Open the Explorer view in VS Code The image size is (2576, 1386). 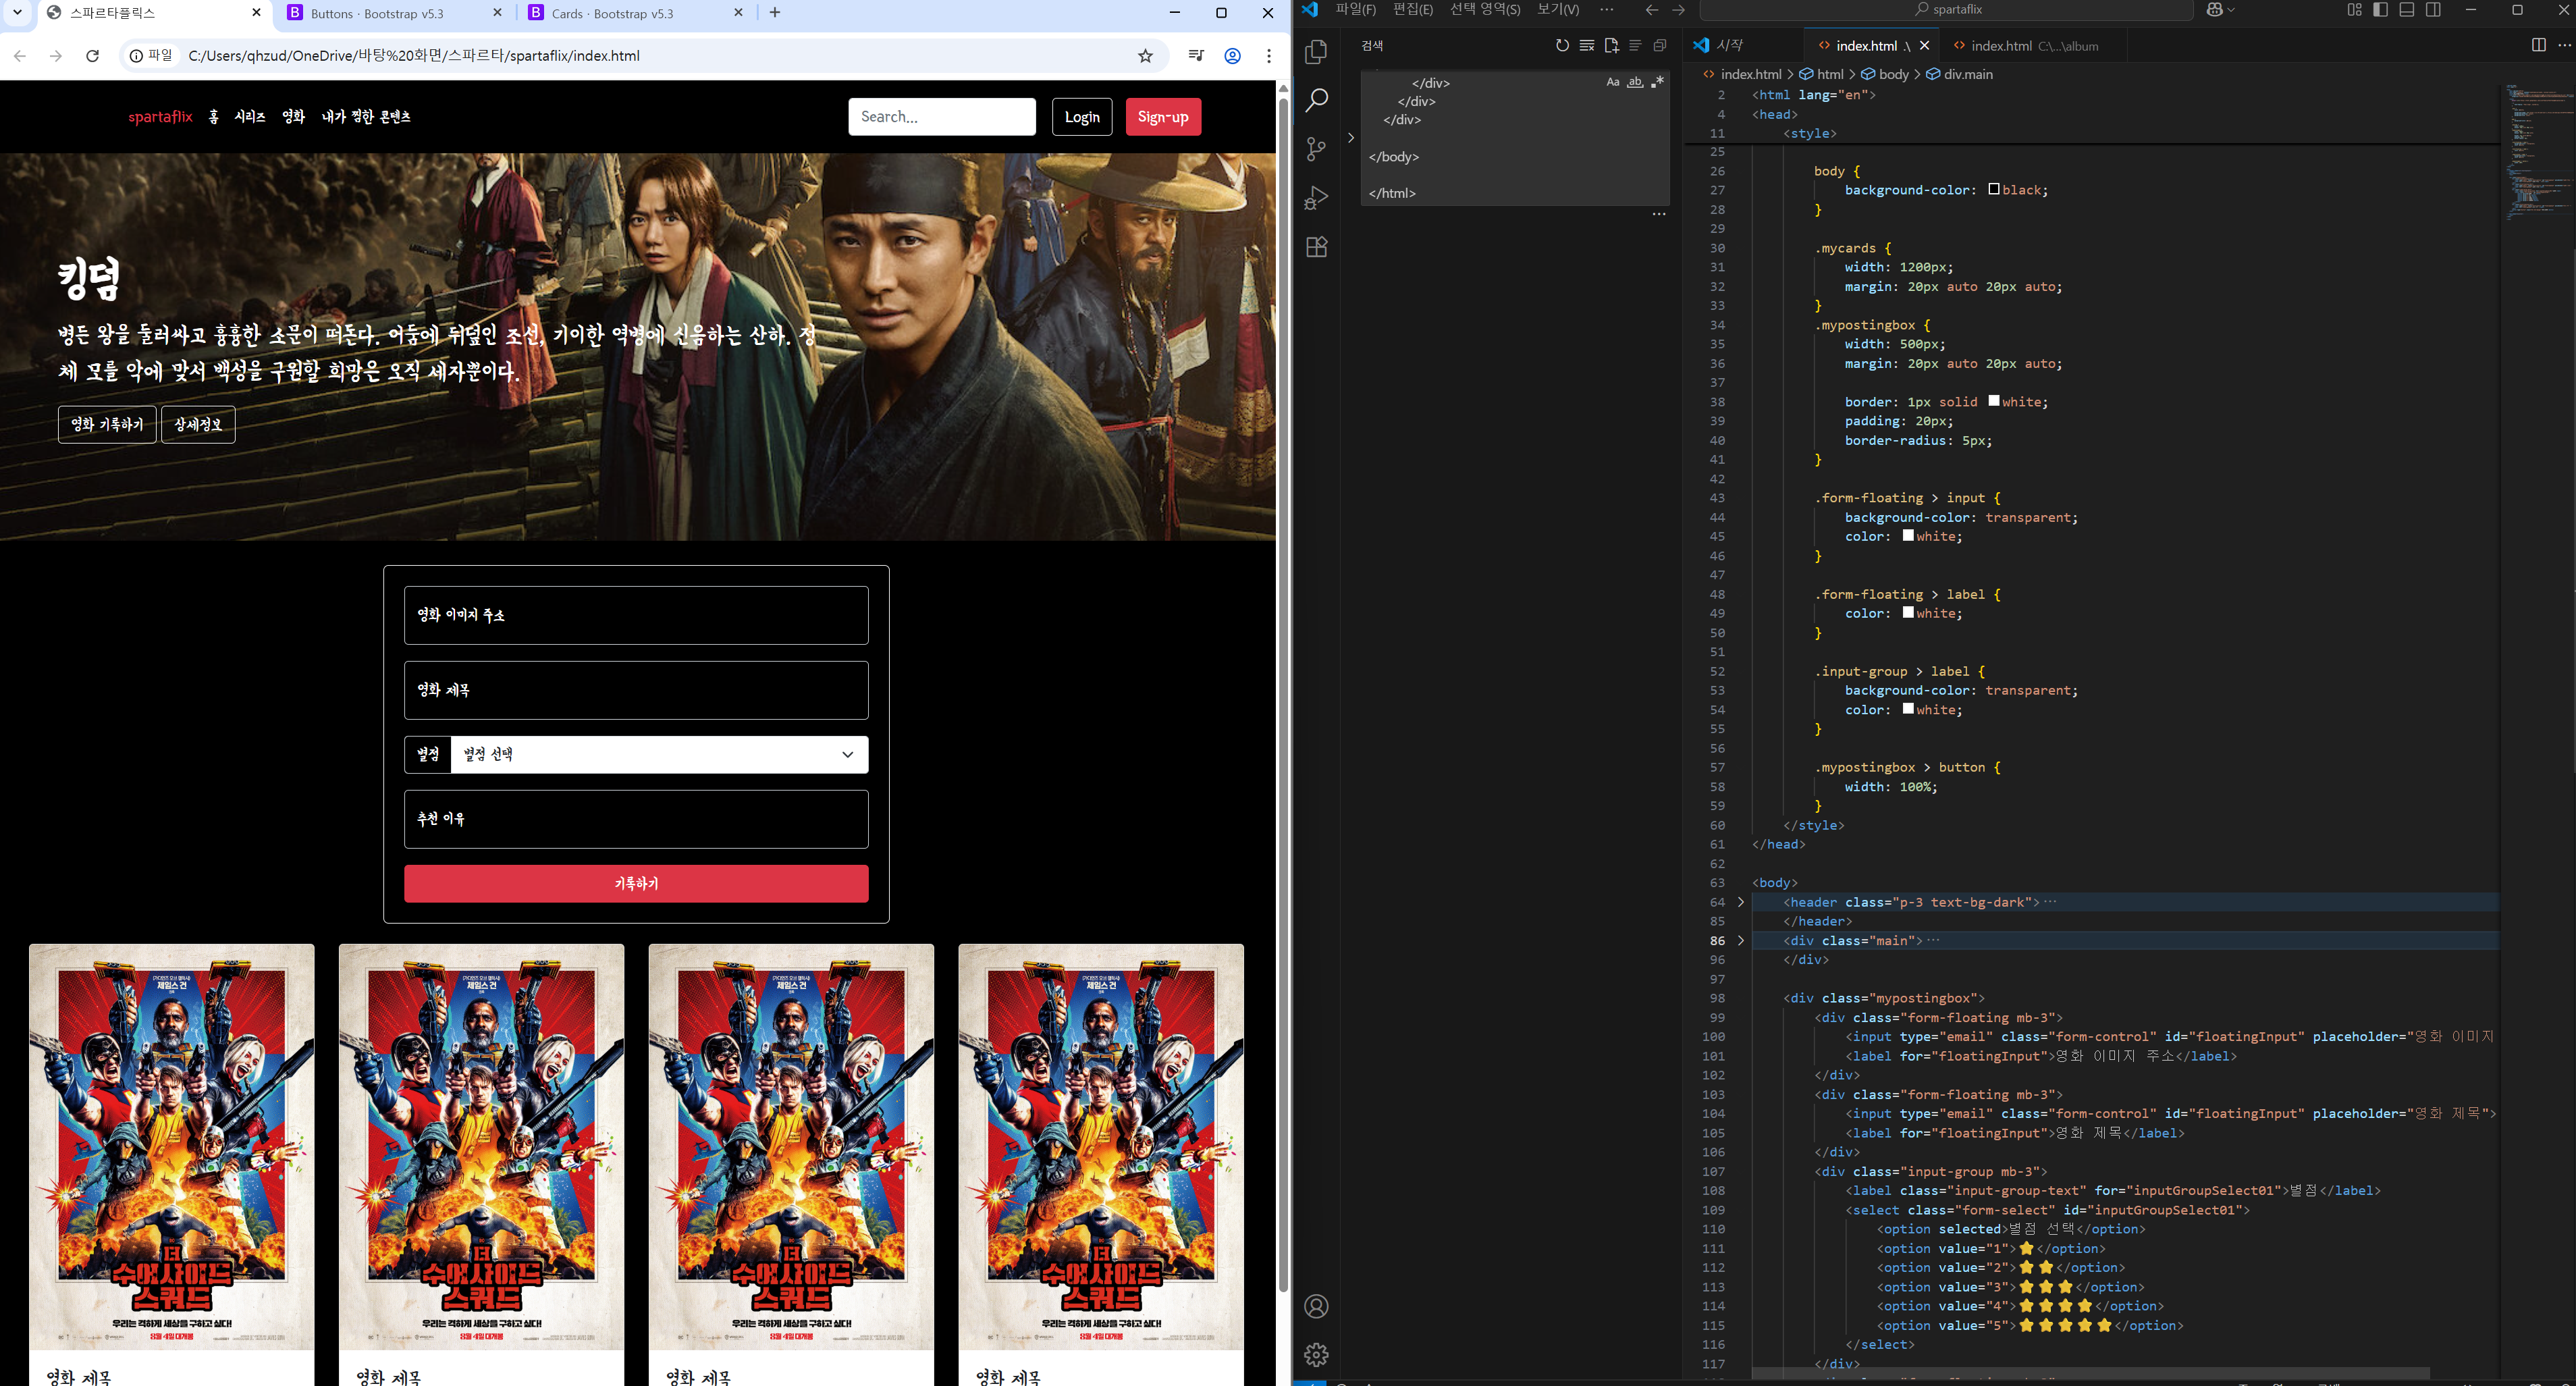coord(1316,51)
